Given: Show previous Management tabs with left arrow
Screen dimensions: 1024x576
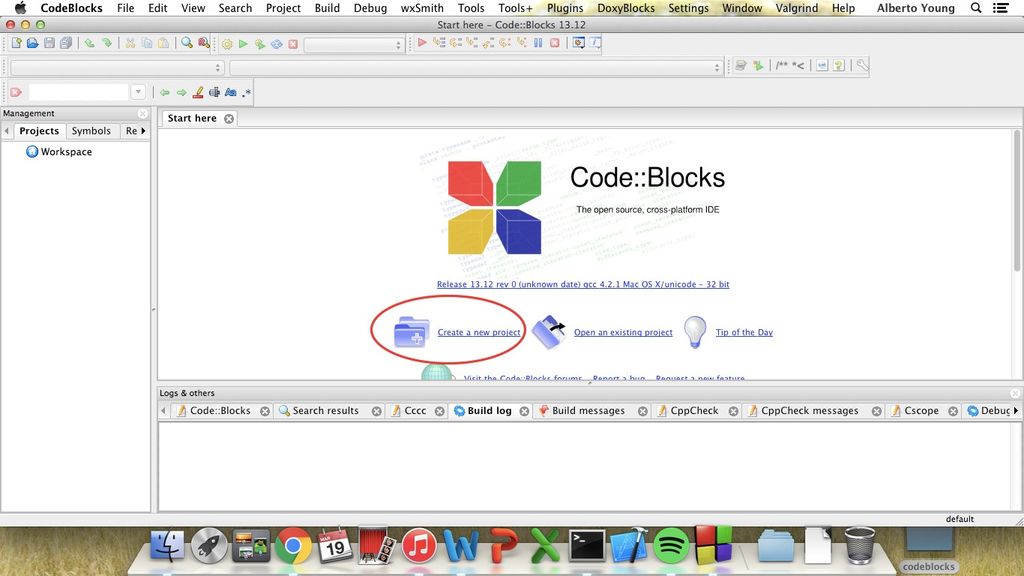Looking at the screenshot, I should tap(7, 131).
